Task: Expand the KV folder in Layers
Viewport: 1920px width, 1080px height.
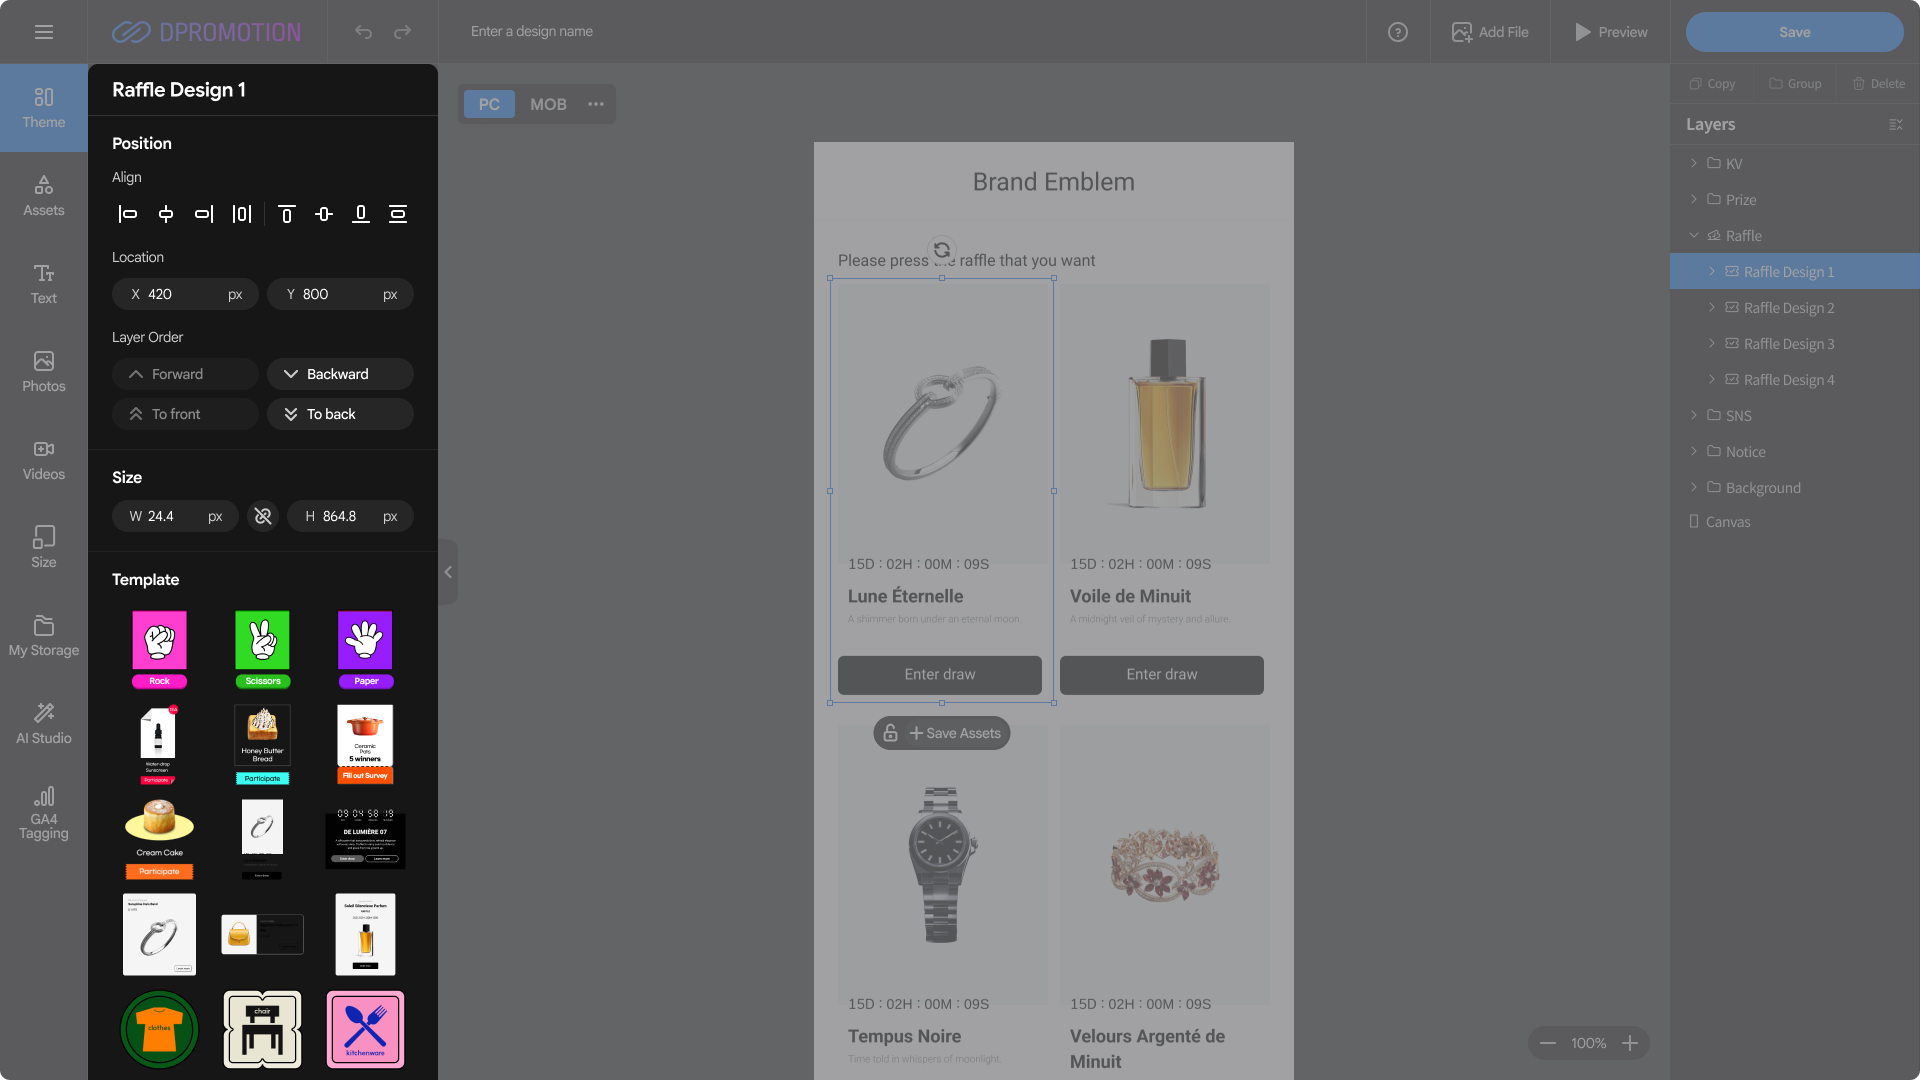Action: point(1693,163)
